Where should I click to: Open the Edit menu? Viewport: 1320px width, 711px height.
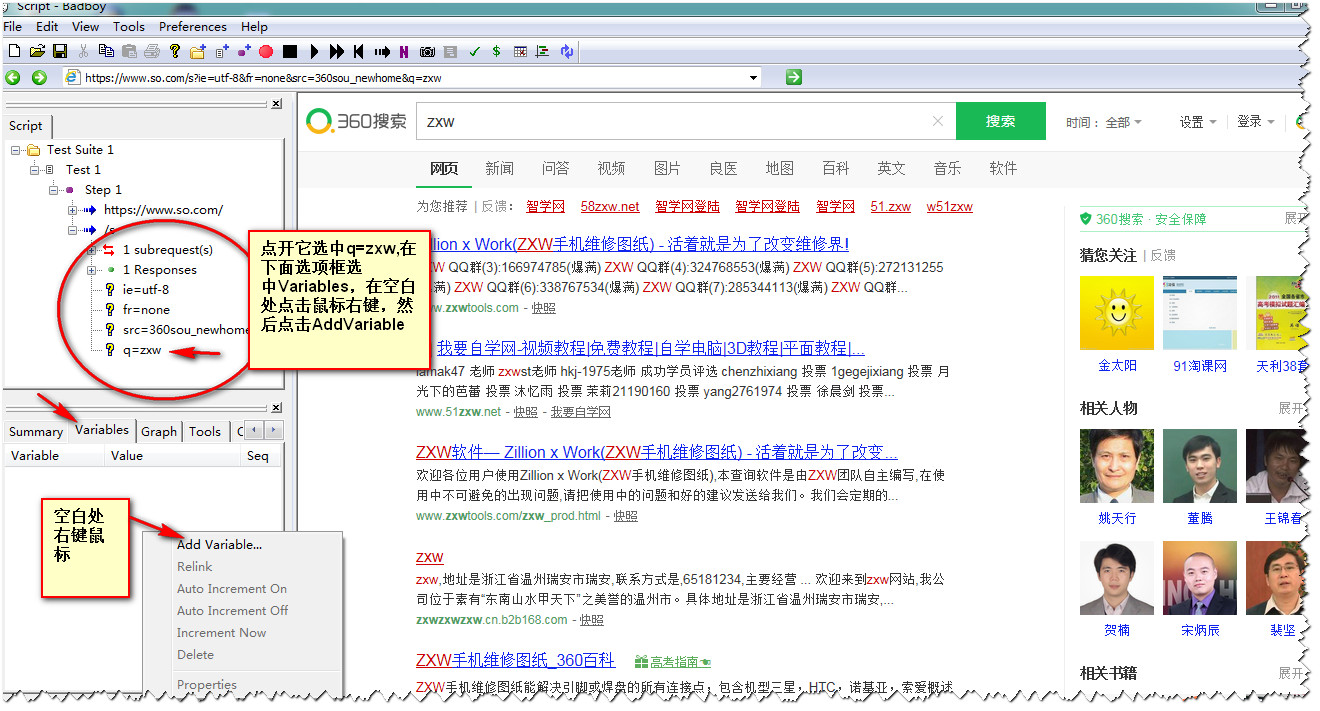pyautogui.click(x=47, y=27)
